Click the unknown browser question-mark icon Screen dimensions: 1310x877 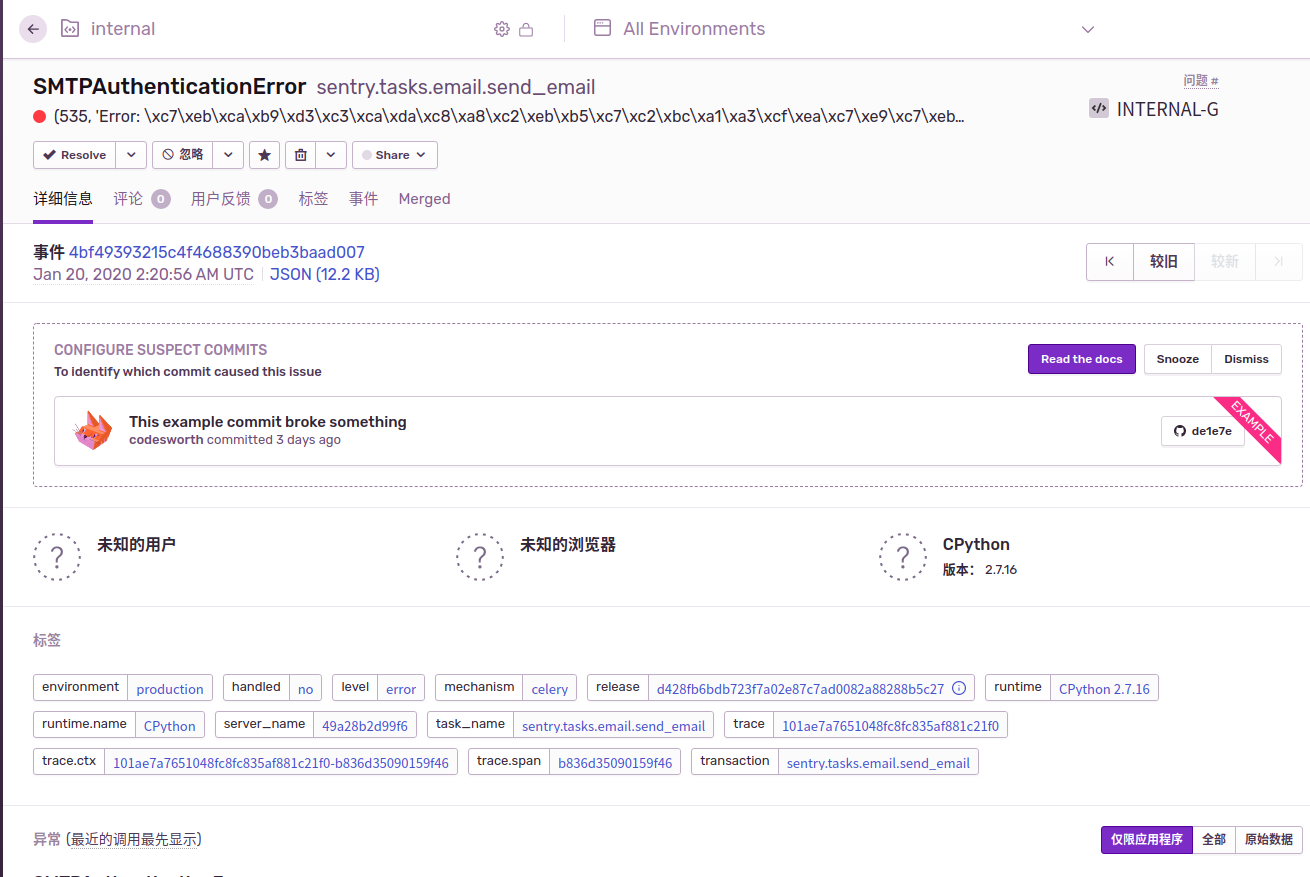(480, 556)
